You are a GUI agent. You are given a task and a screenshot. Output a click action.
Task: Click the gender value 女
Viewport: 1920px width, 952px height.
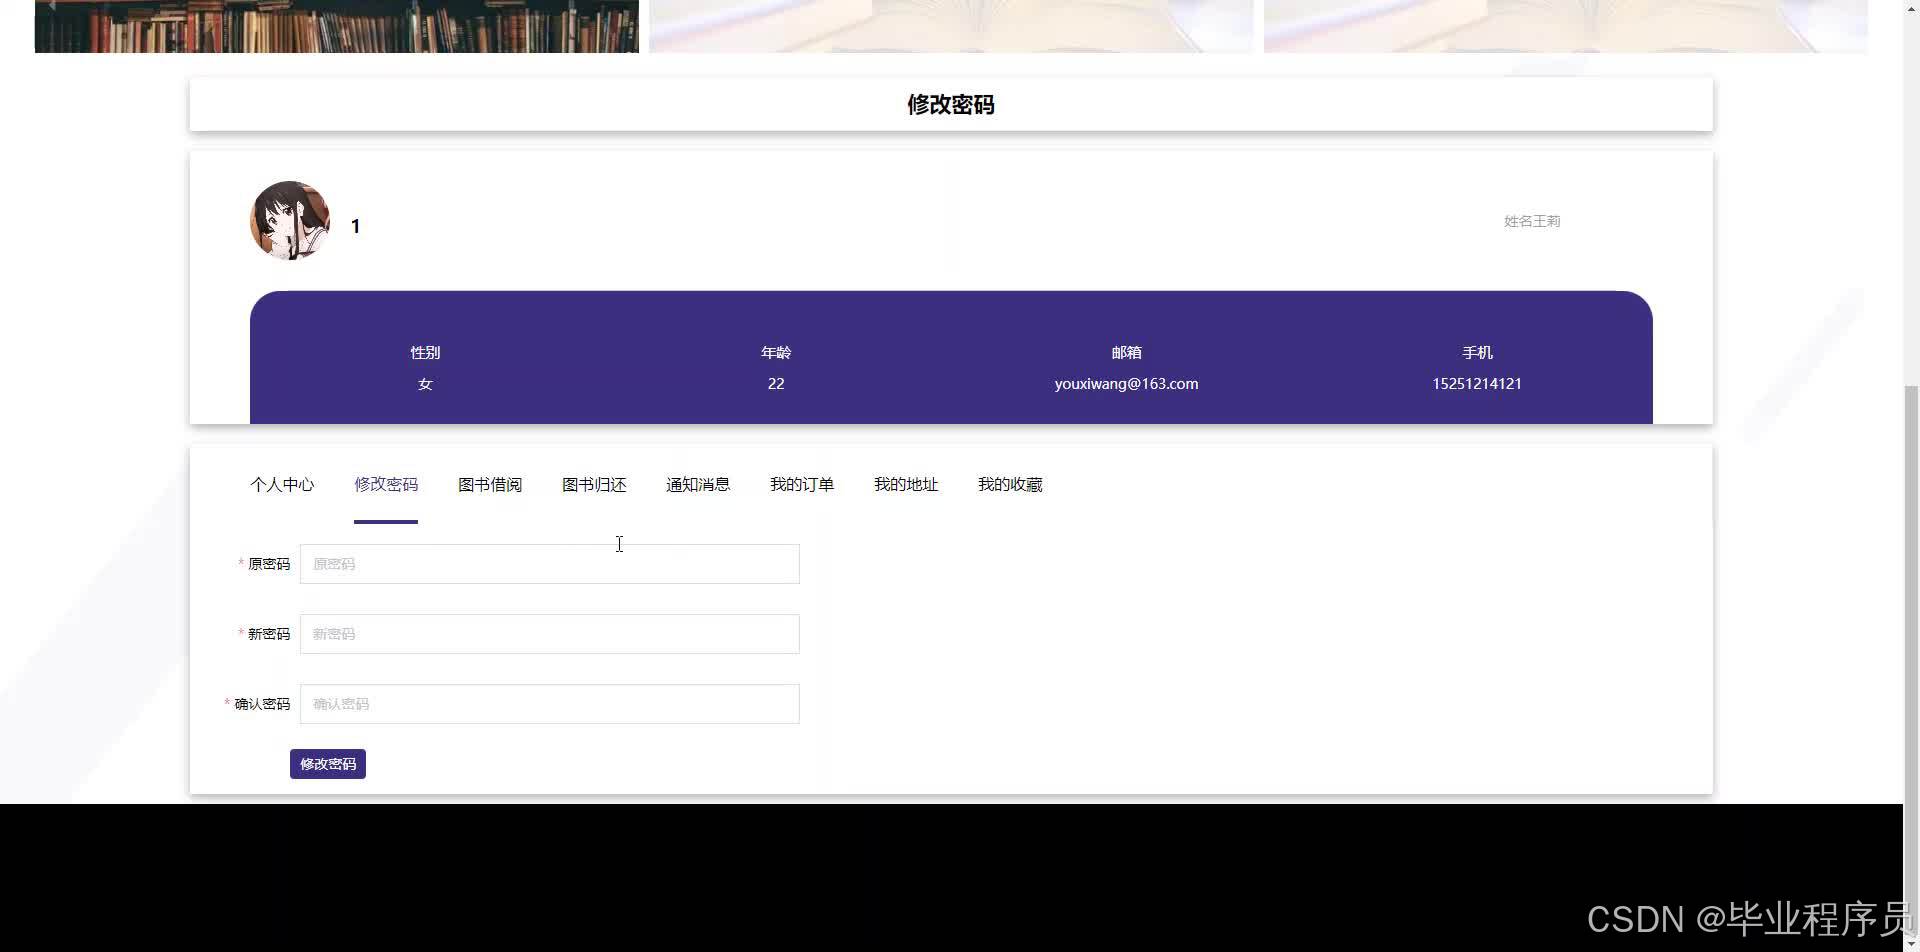coord(425,384)
